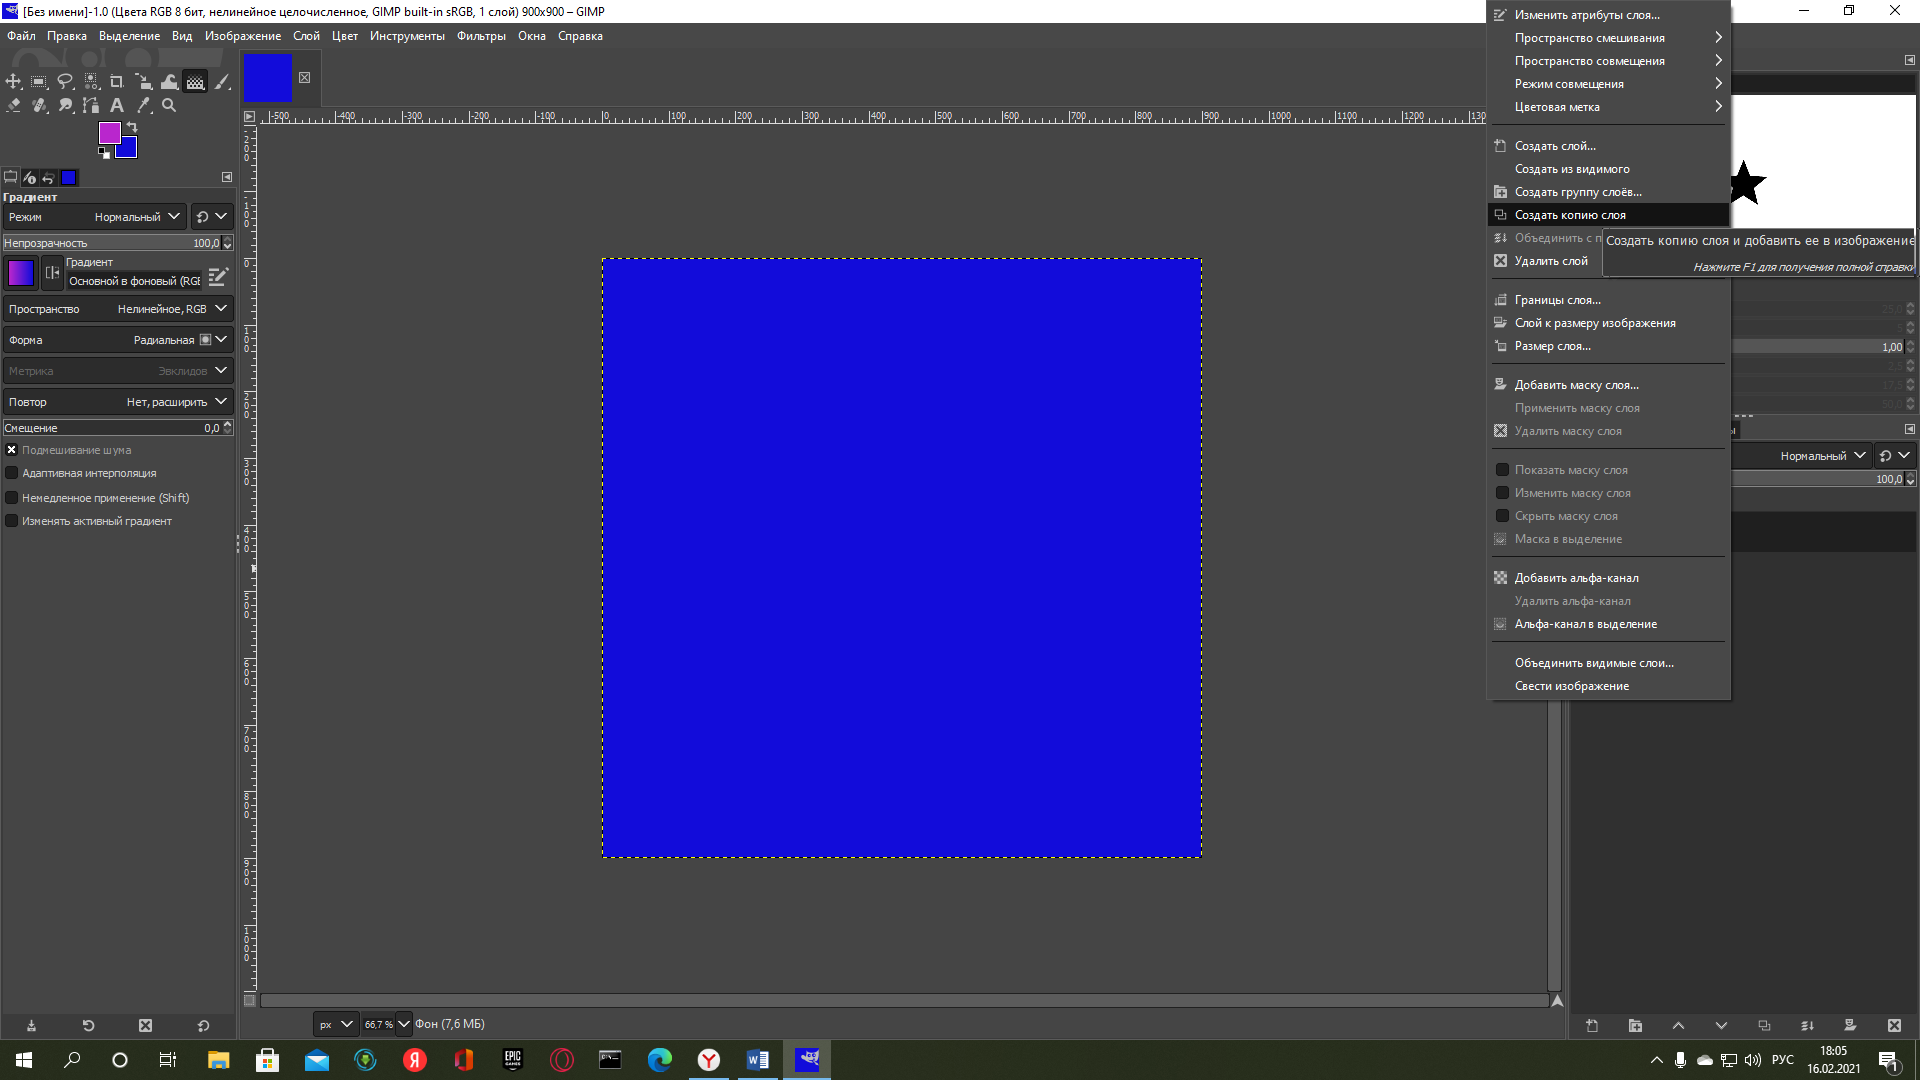Select the Zoom tool in toolbar

[x=167, y=104]
